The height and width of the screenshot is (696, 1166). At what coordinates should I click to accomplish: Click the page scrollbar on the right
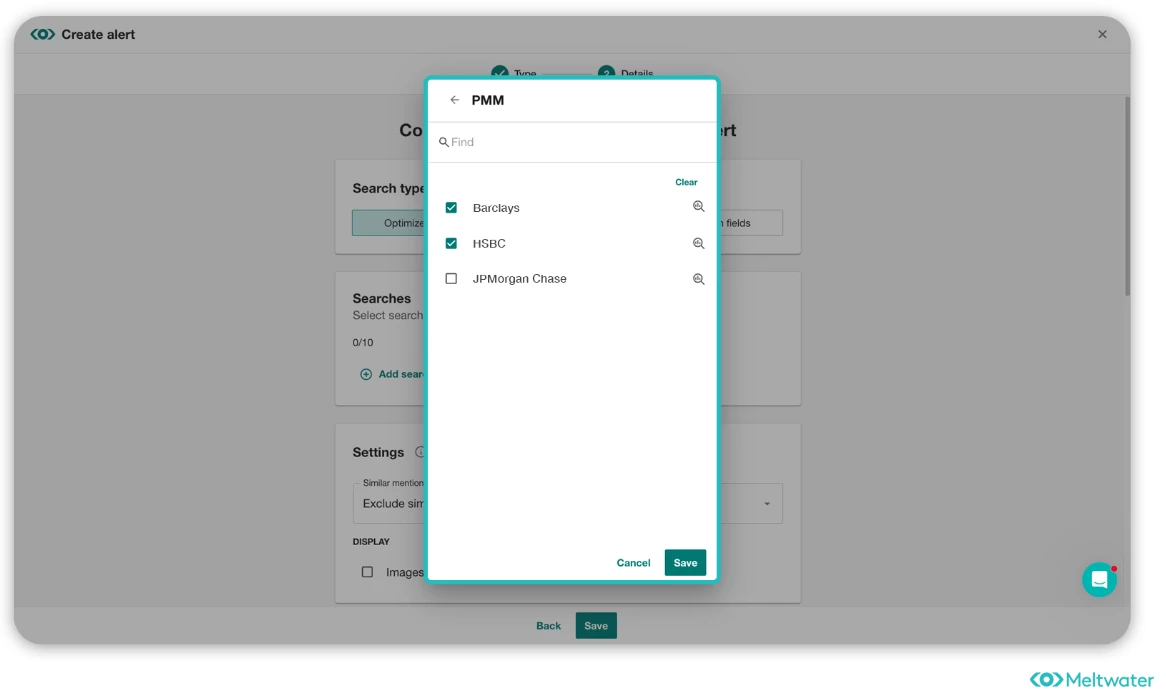point(1127,197)
